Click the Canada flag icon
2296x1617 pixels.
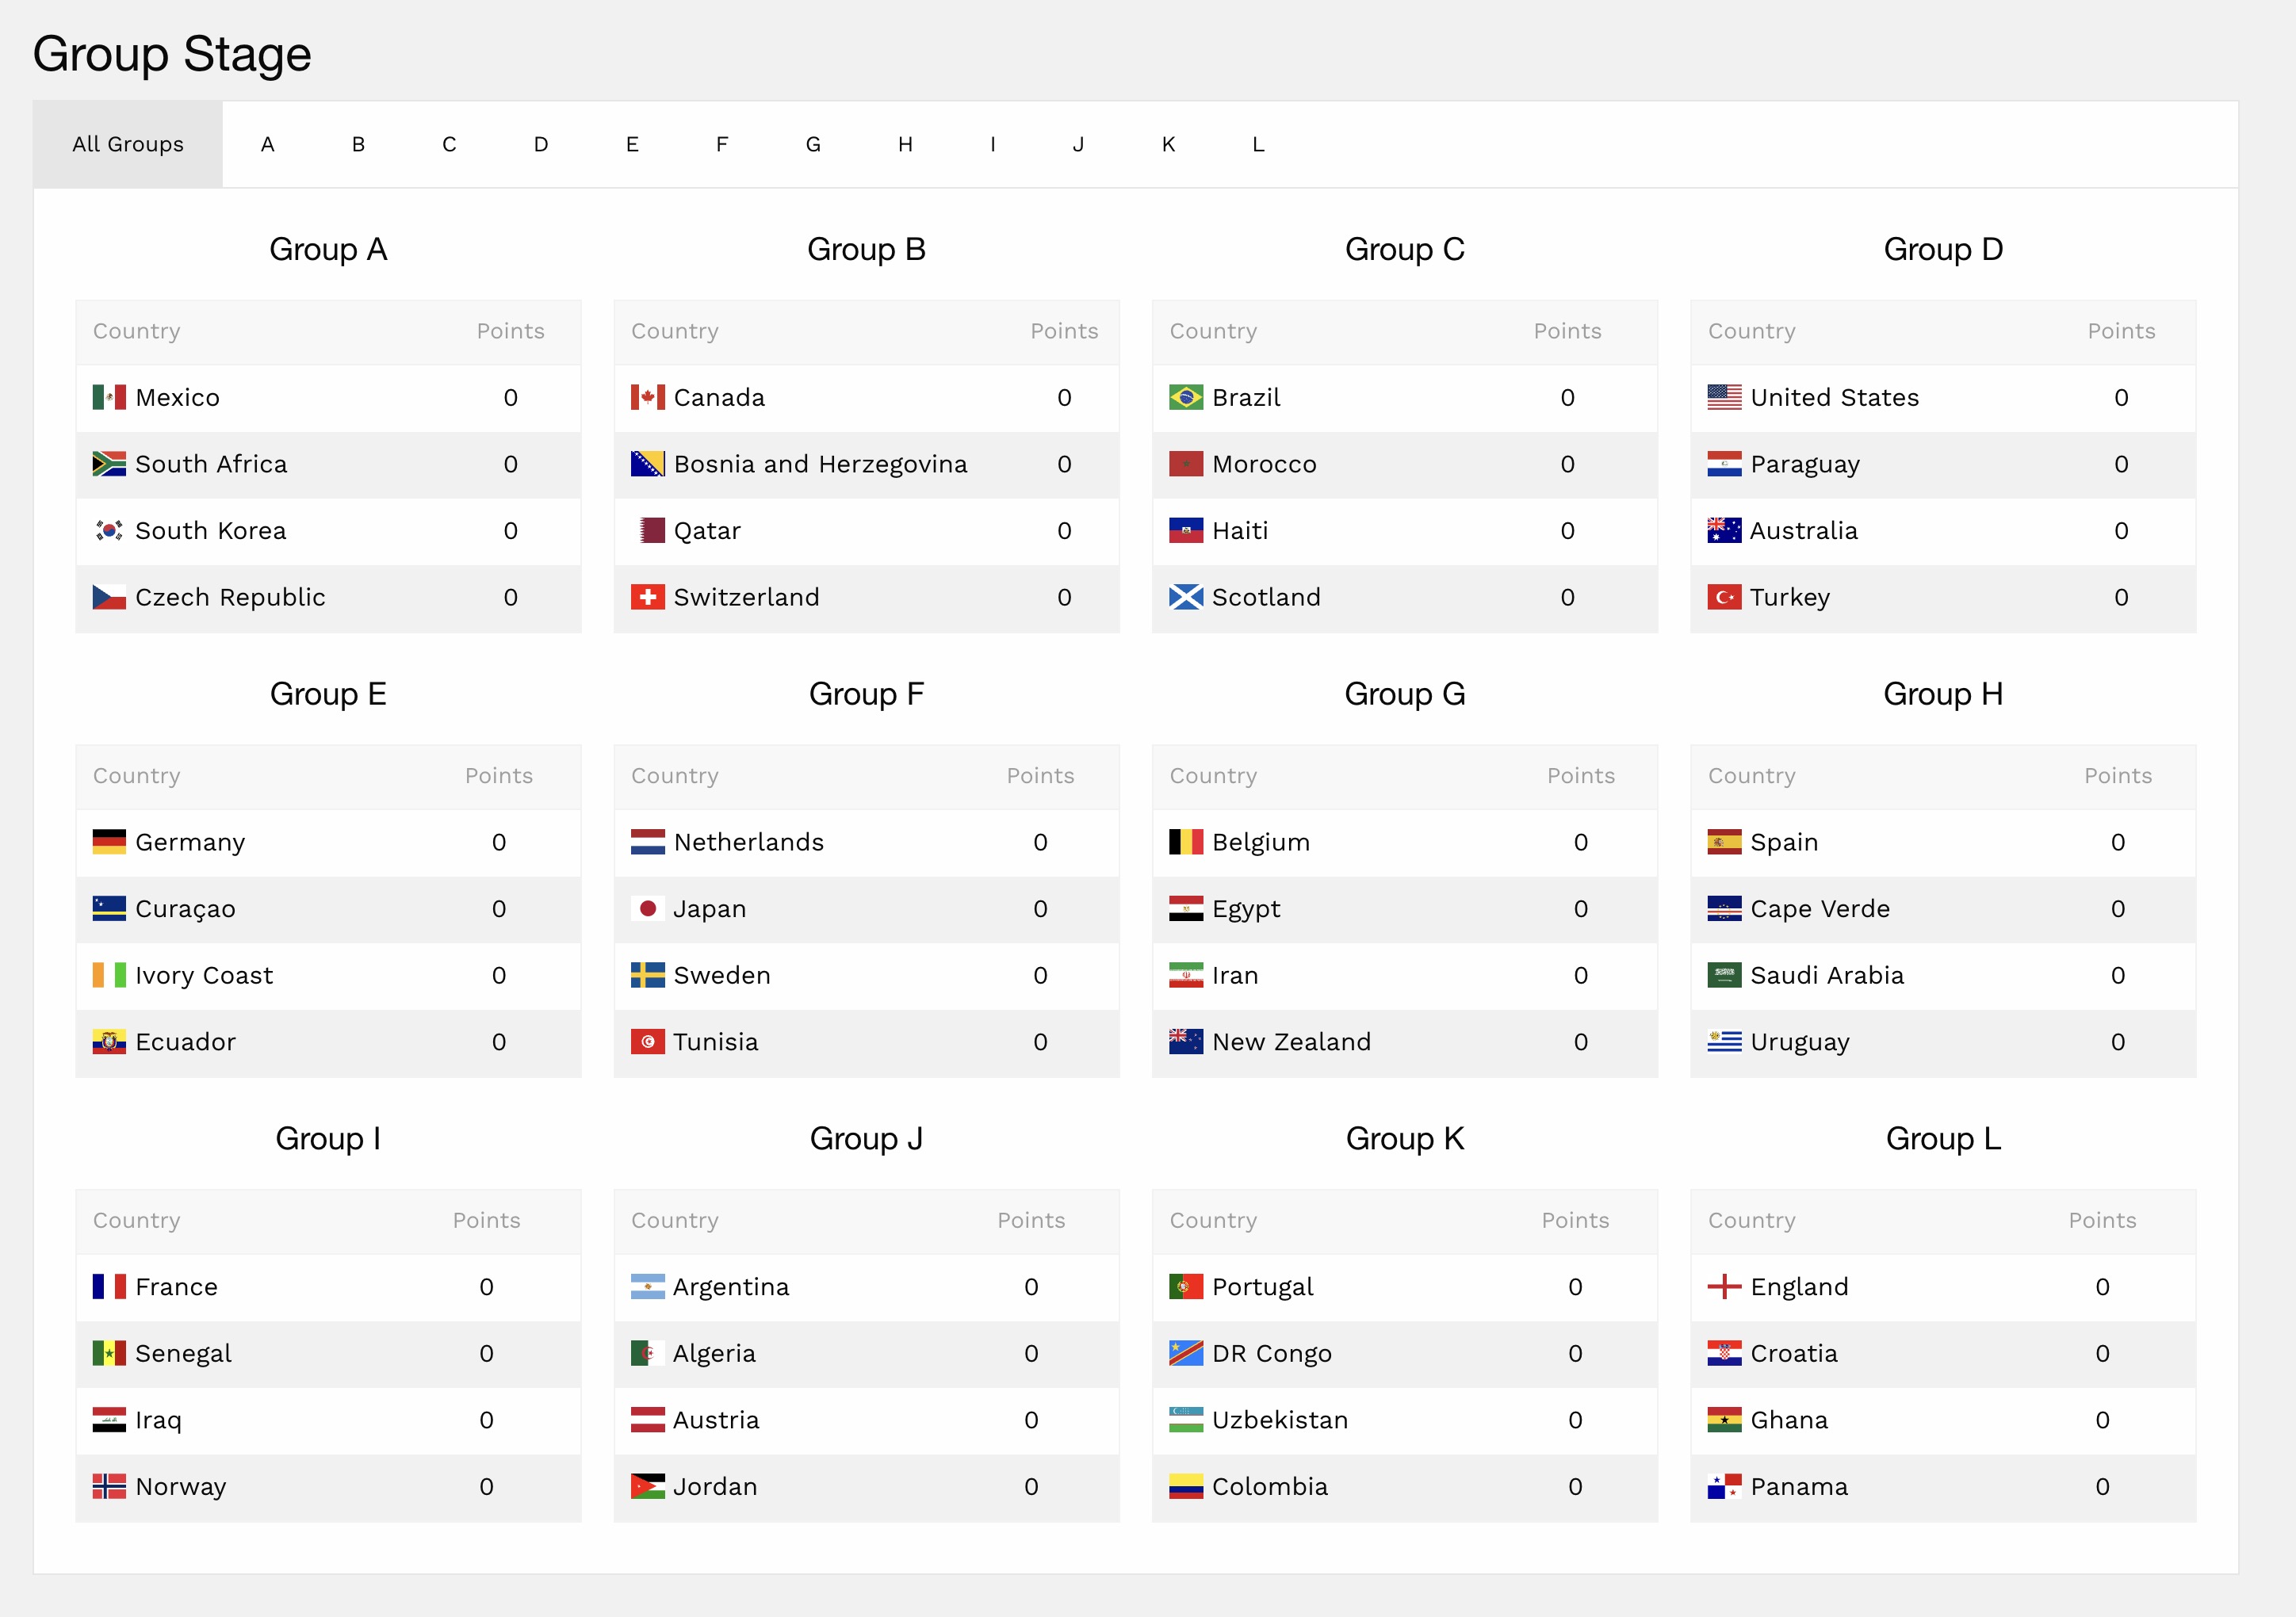[647, 397]
